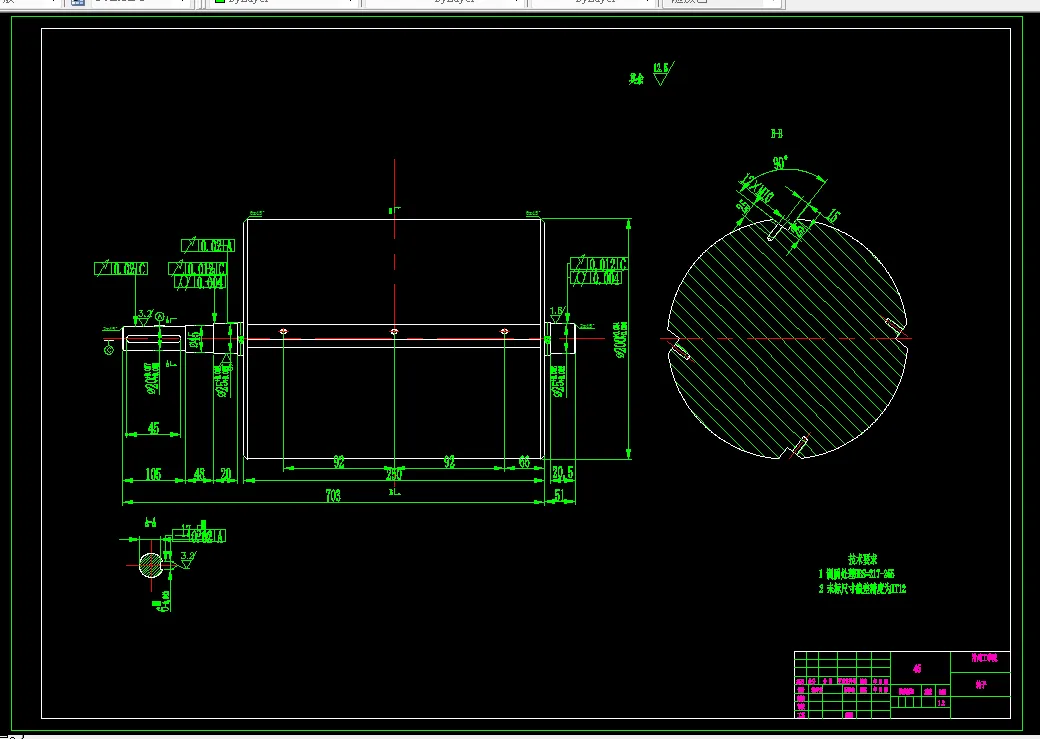Viewport: 1040px width, 739px height.
Task: Select the 20 dimension beside 48
Action: tap(226, 474)
